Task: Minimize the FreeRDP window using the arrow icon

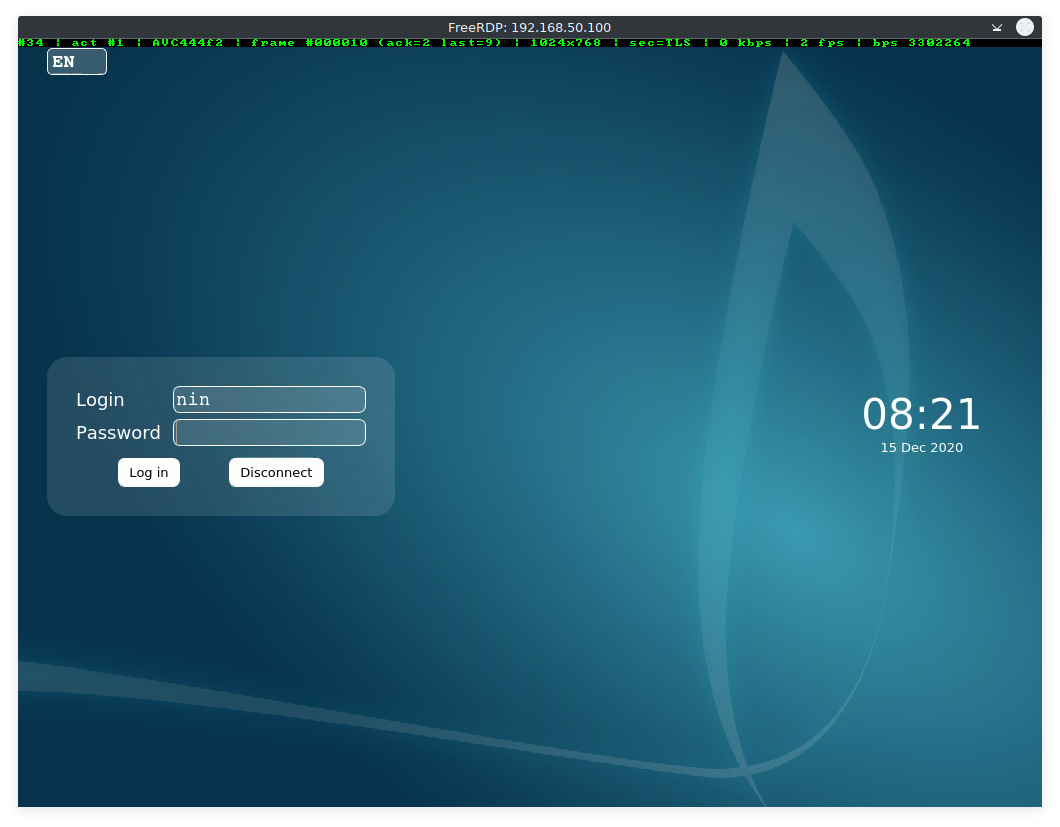Action: (x=997, y=28)
